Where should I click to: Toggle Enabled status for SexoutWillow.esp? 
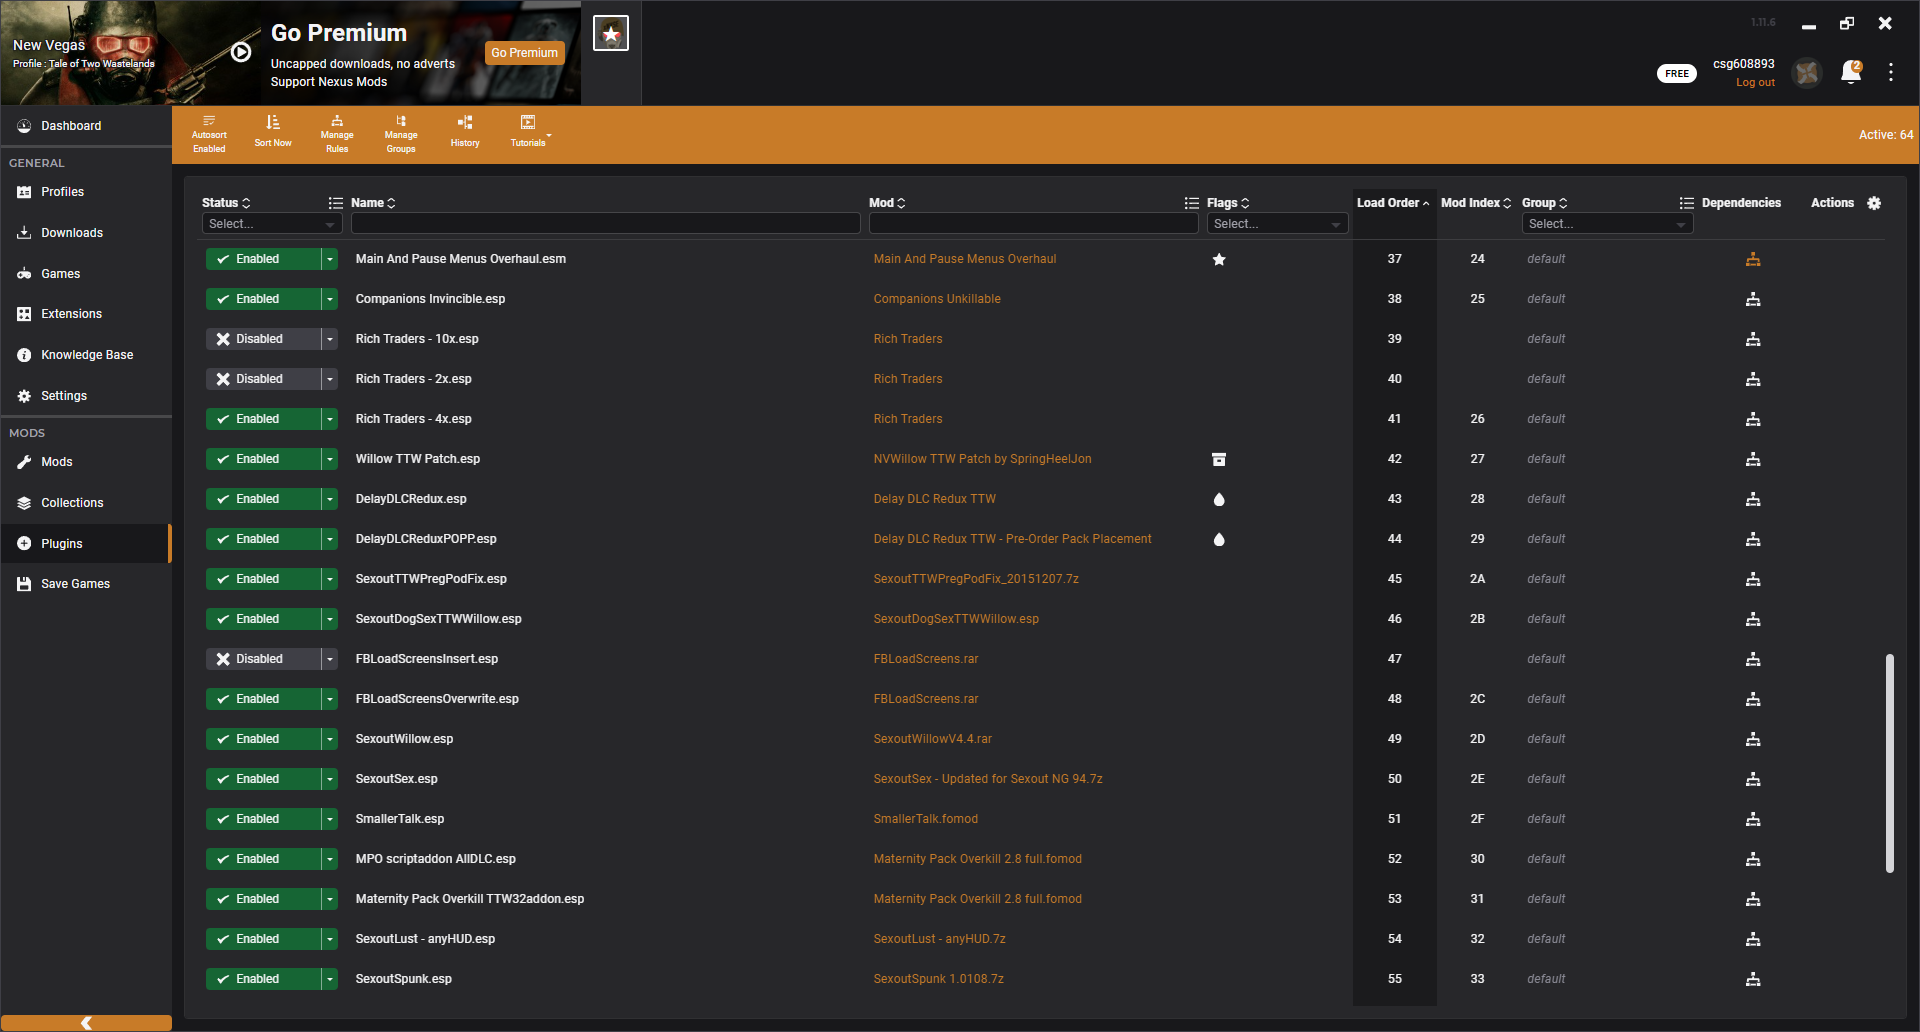coord(263,739)
